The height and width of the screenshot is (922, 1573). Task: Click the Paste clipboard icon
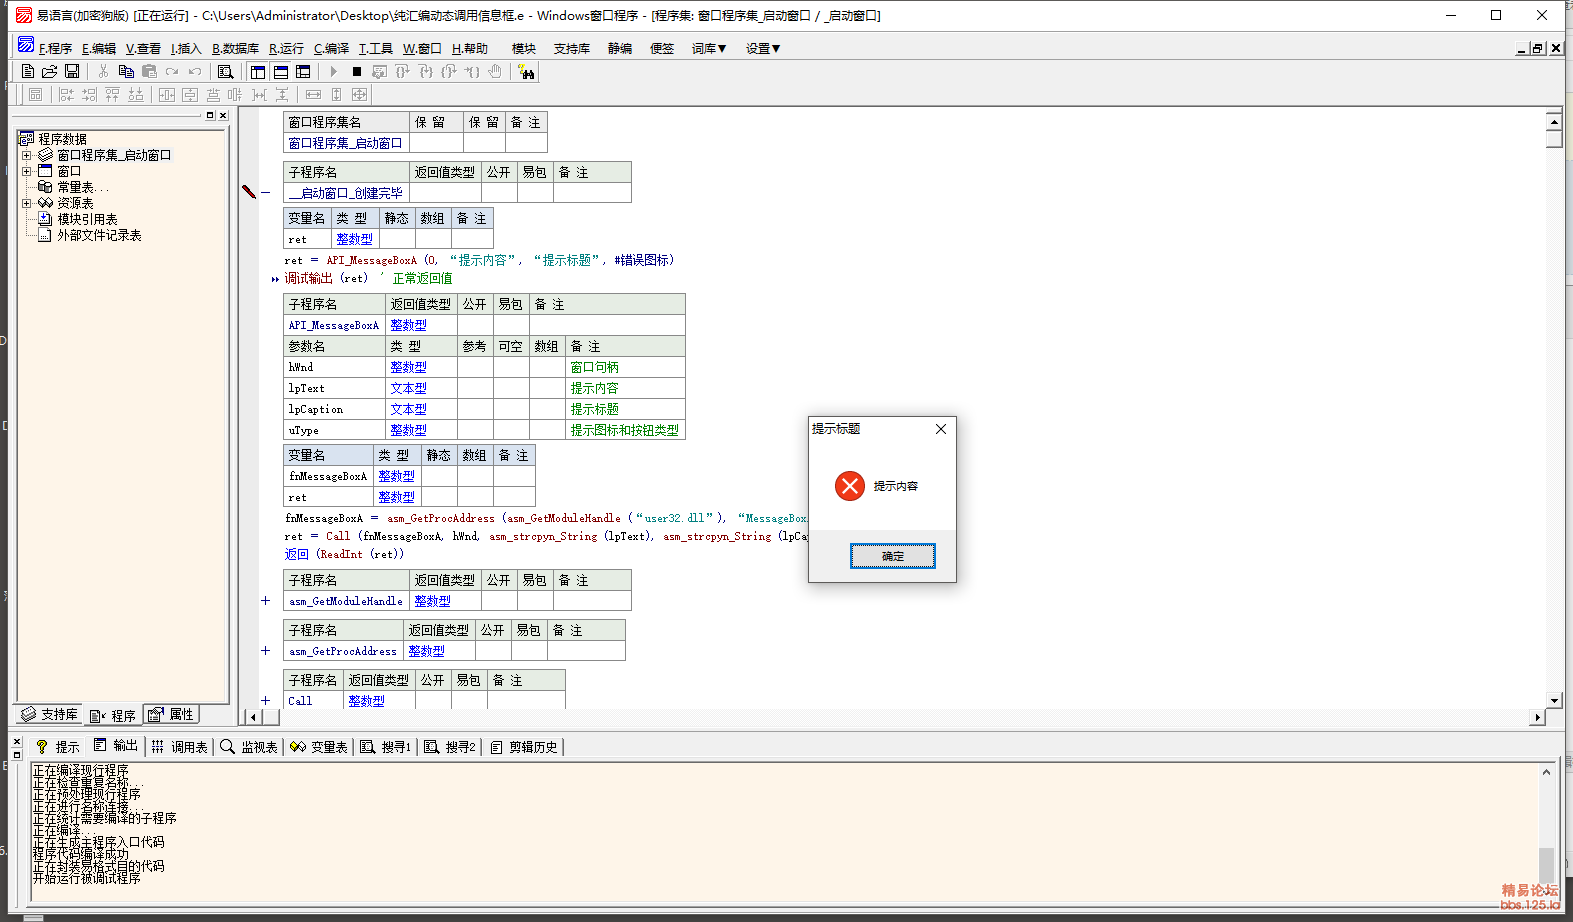coord(149,72)
